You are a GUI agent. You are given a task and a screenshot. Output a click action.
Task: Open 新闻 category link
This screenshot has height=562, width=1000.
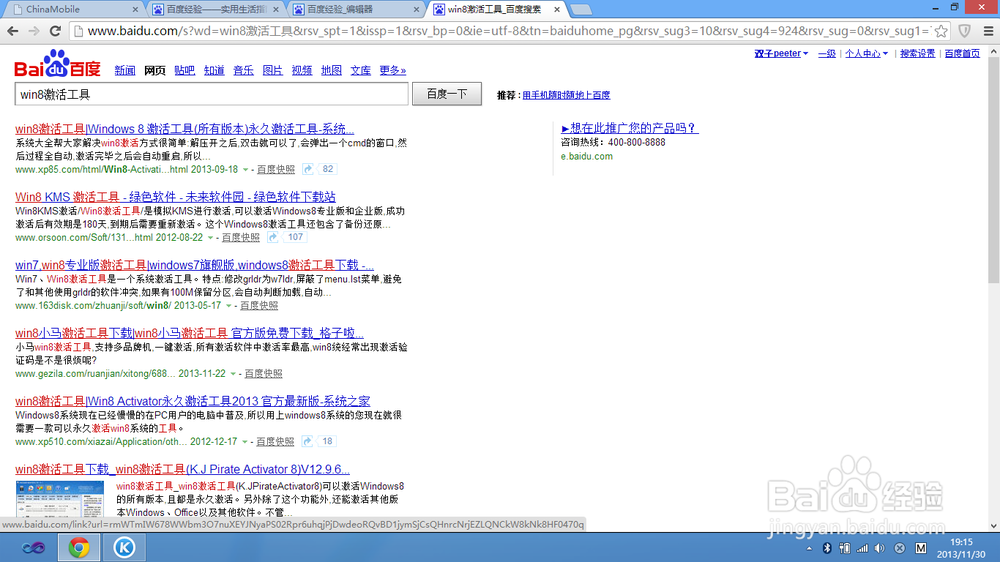coord(125,70)
